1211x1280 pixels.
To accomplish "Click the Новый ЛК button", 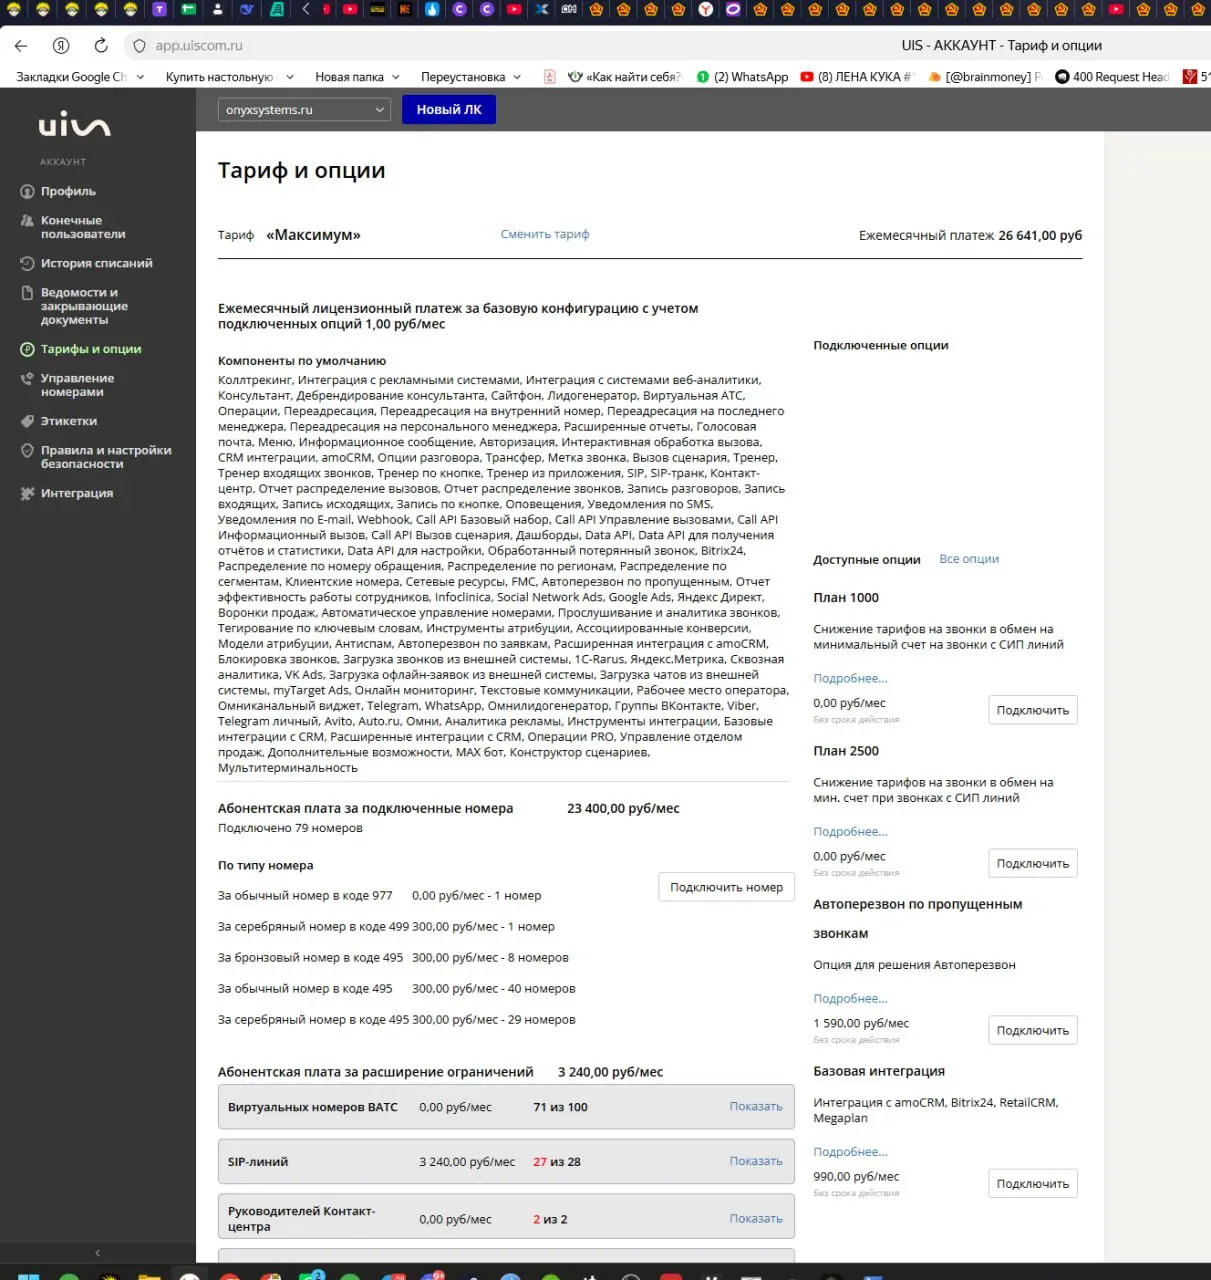I will [x=449, y=110].
